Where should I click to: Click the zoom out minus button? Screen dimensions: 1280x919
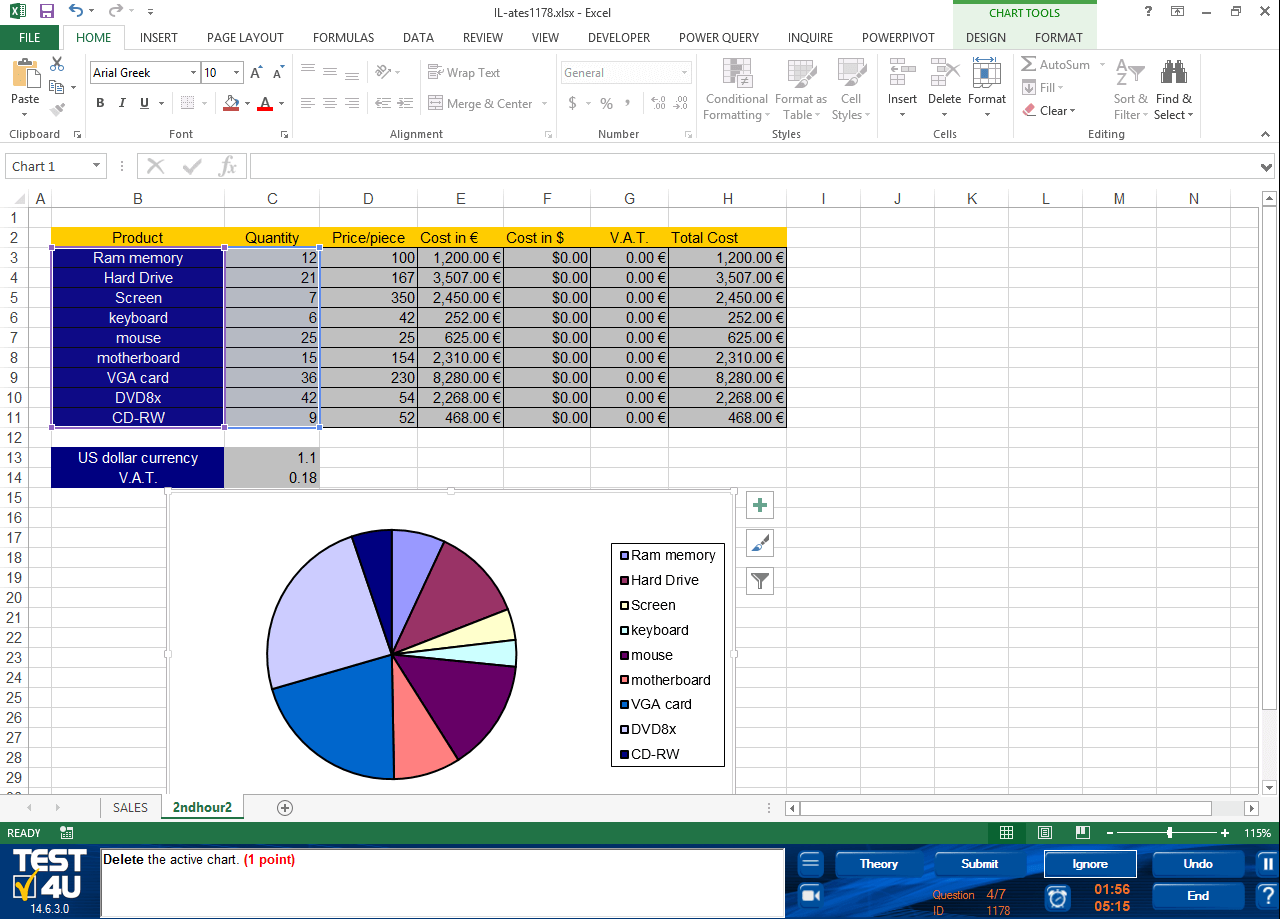pyautogui.click(x=1110, y=833)
